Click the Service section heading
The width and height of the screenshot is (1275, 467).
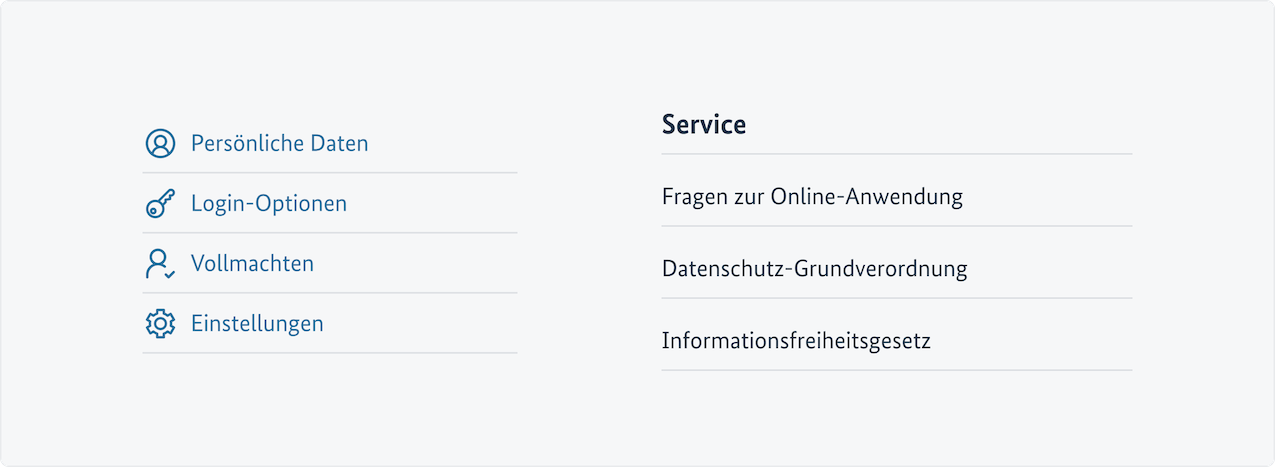pos(704,125)
